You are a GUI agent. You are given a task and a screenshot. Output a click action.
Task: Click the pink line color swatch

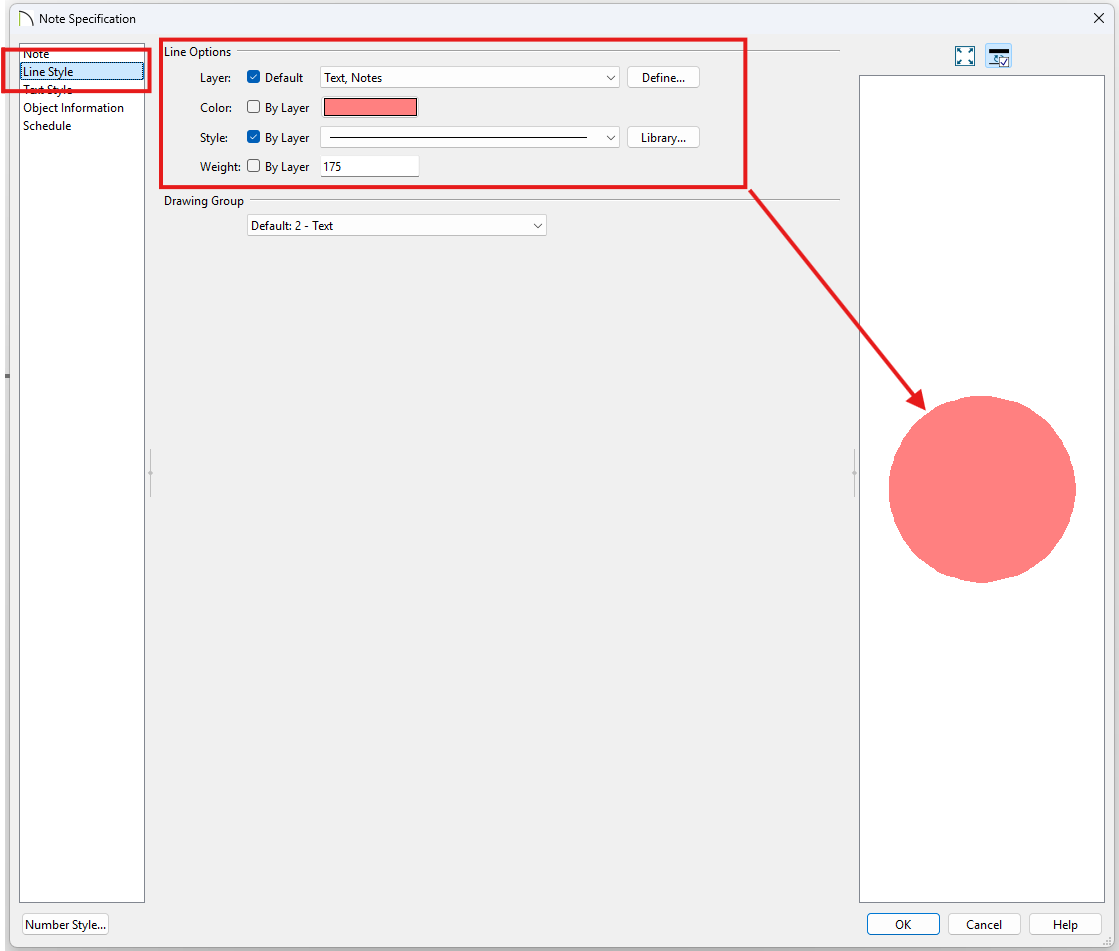click(x=370, y=107)
